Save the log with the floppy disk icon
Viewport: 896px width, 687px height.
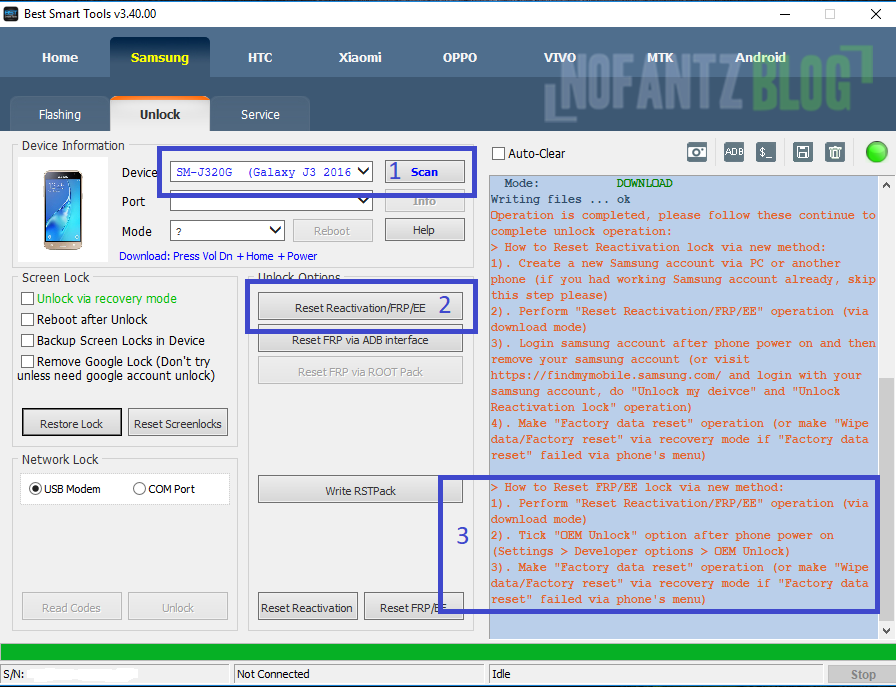click(803, 152)
